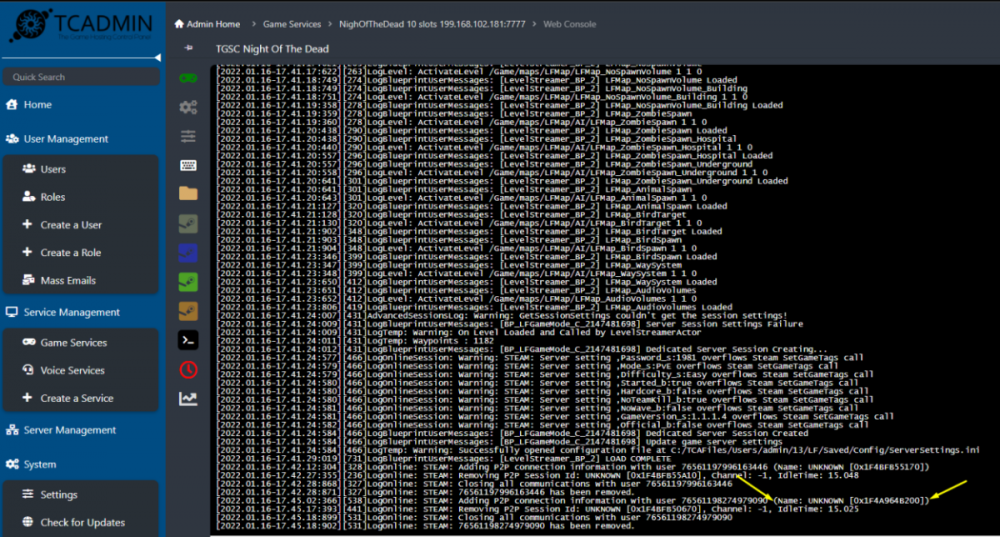
Task: Go to Home in the sidebar
Action: 38,105
